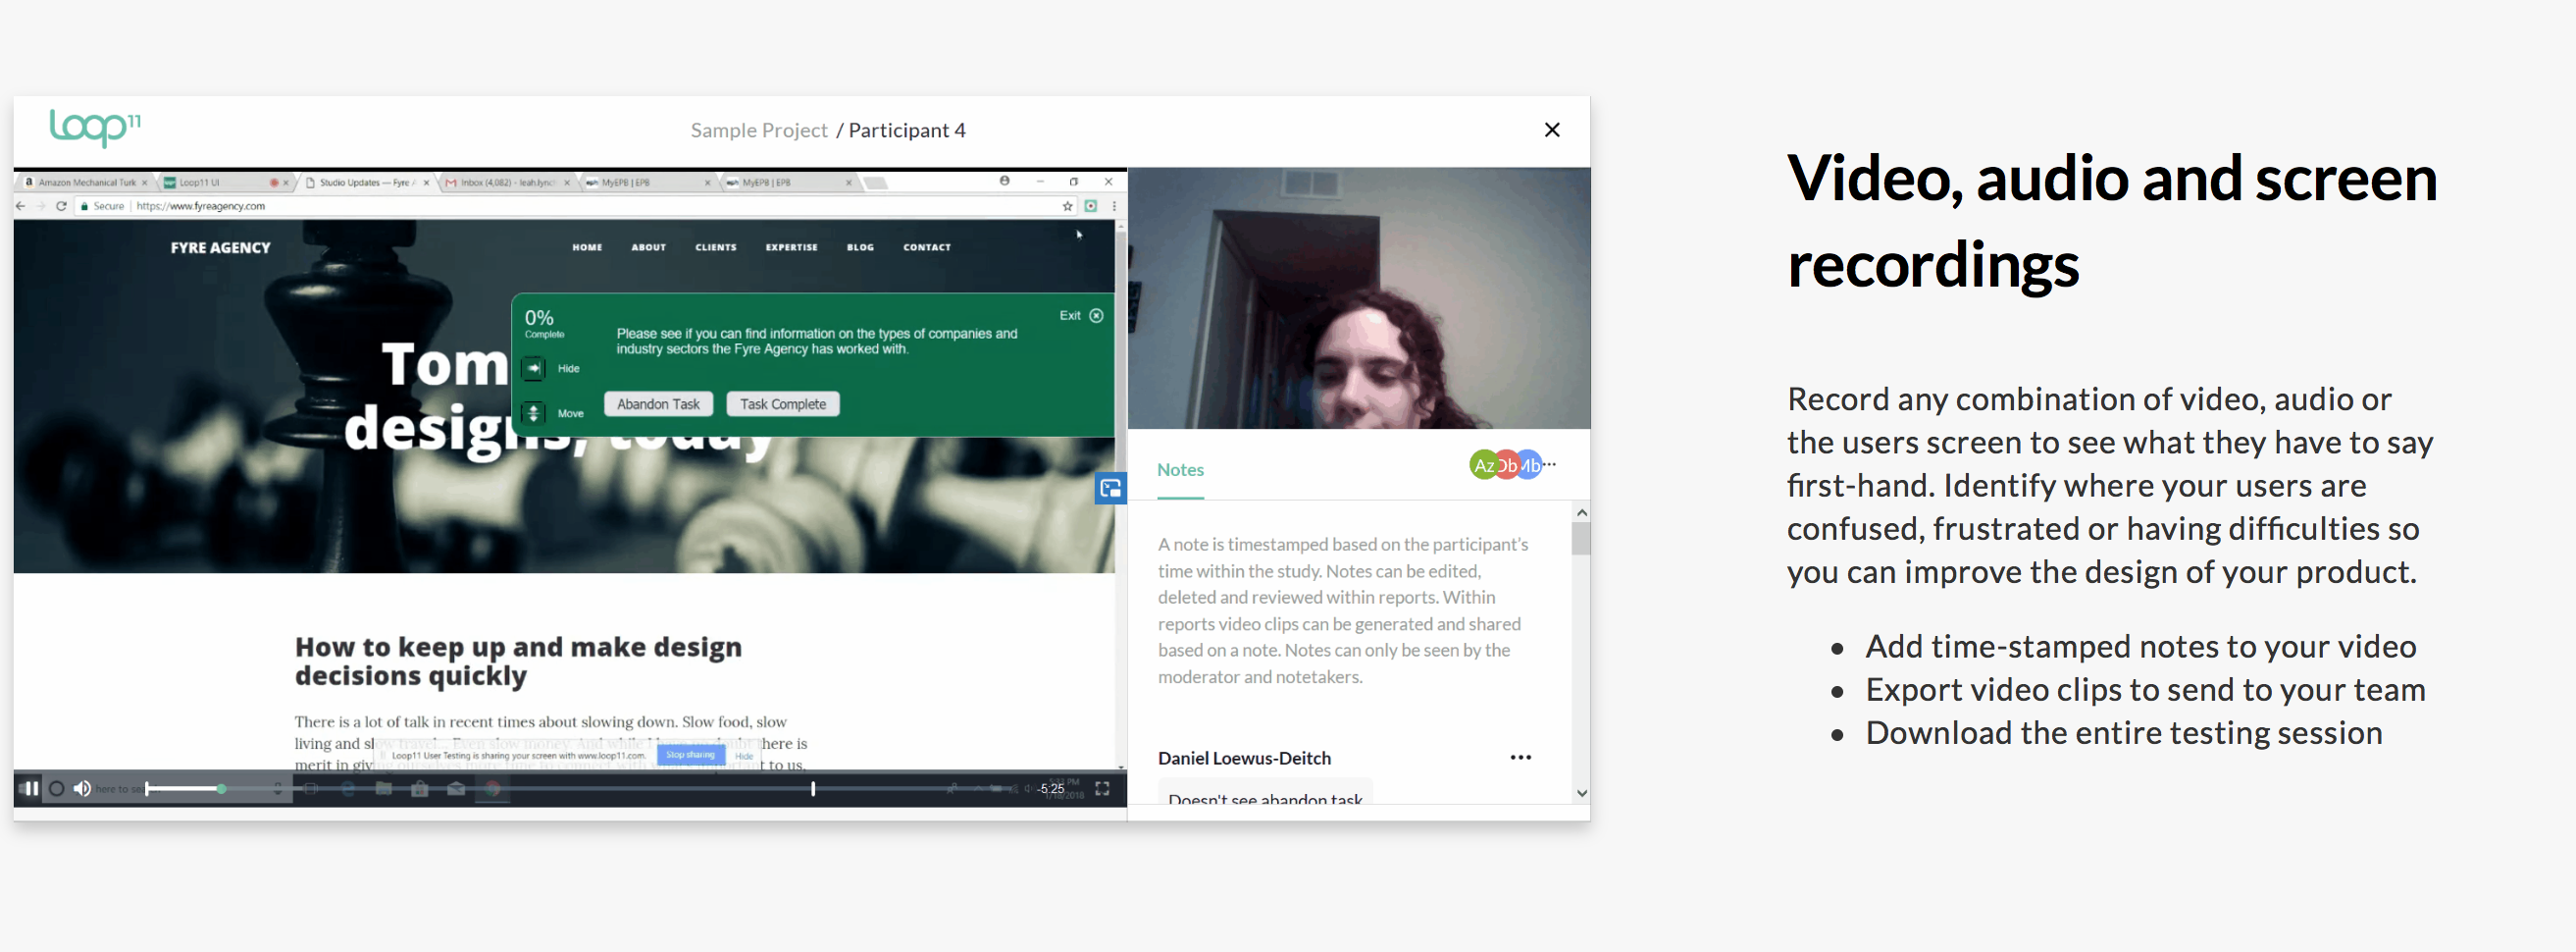Viewport: 2576px width, 952px height.
Task: Click the participant webcam video thumbnail
Action: [1359, 298]
